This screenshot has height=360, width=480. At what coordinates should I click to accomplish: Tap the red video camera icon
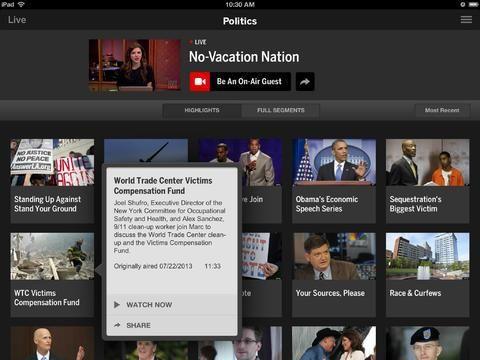(200, 81)
